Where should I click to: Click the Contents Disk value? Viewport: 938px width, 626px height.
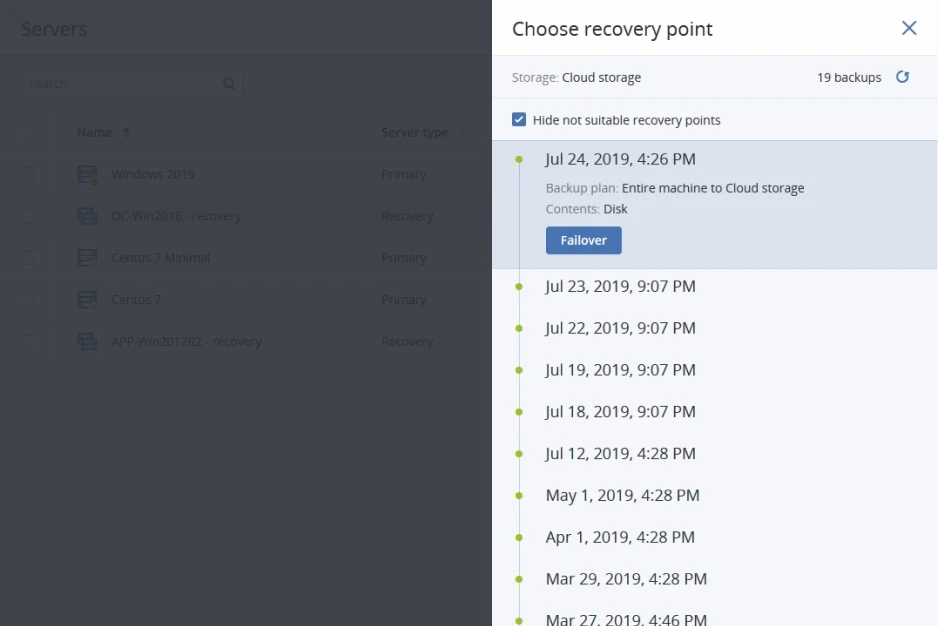(x=615, y=209)
